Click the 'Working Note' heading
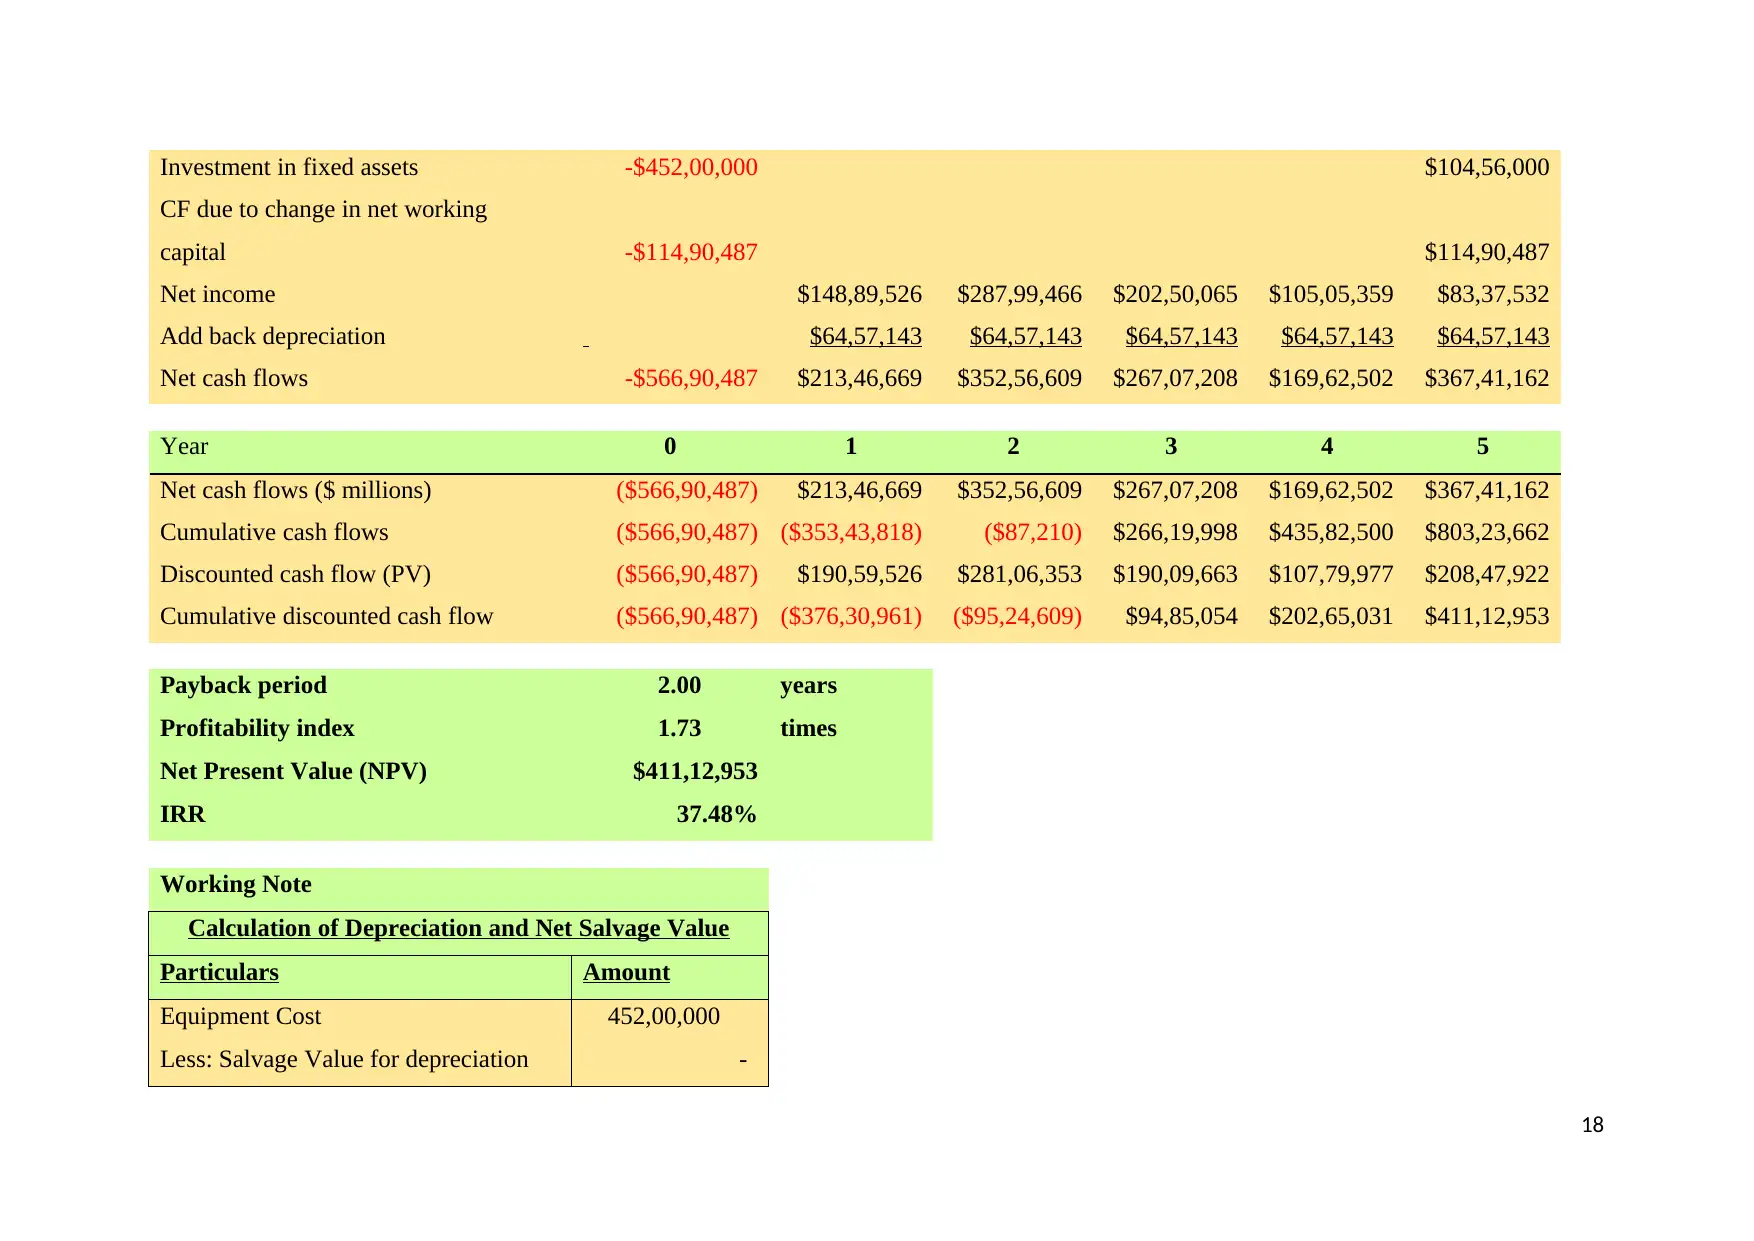The height and width of the screenshot is (1241, 1754). click(235, 884)
